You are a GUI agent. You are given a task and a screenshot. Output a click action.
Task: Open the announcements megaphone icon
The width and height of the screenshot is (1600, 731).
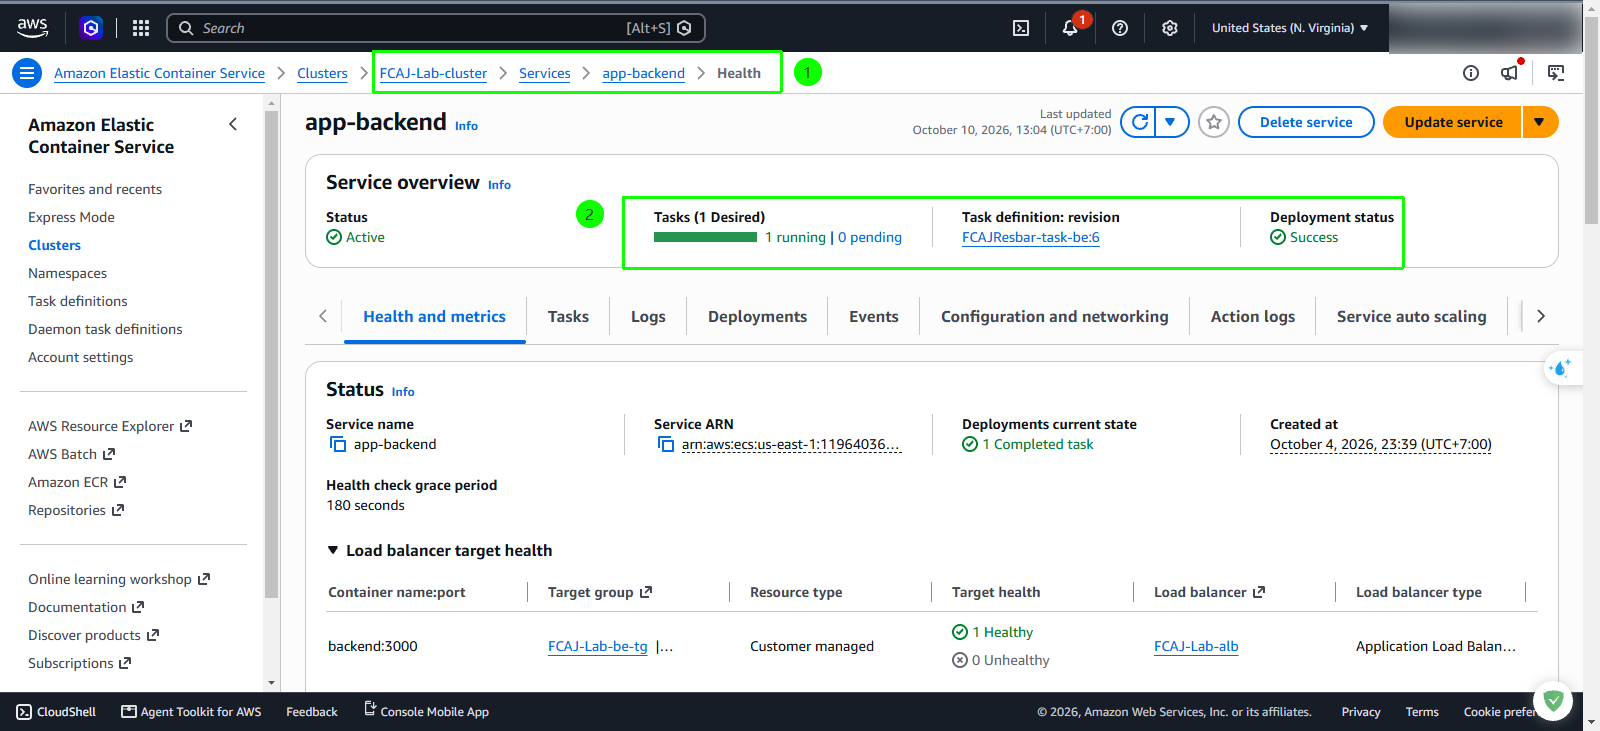(x=1510, y=73)
